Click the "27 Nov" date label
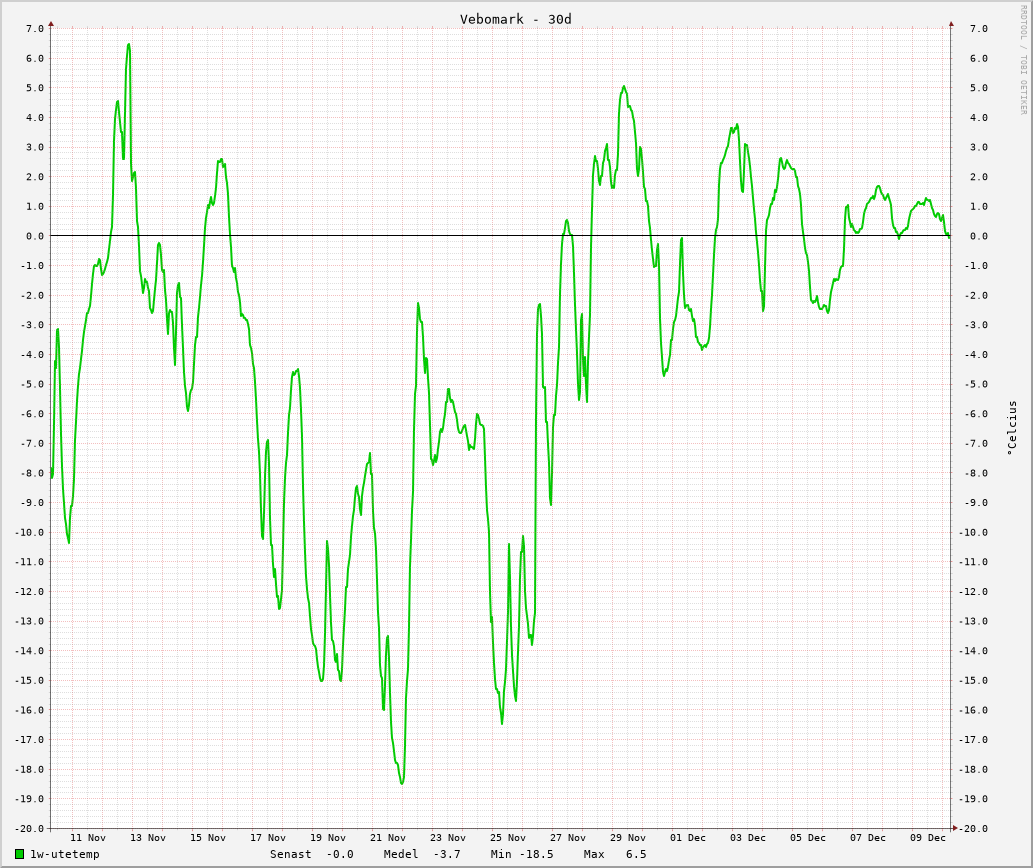 [x=568, y=838]
